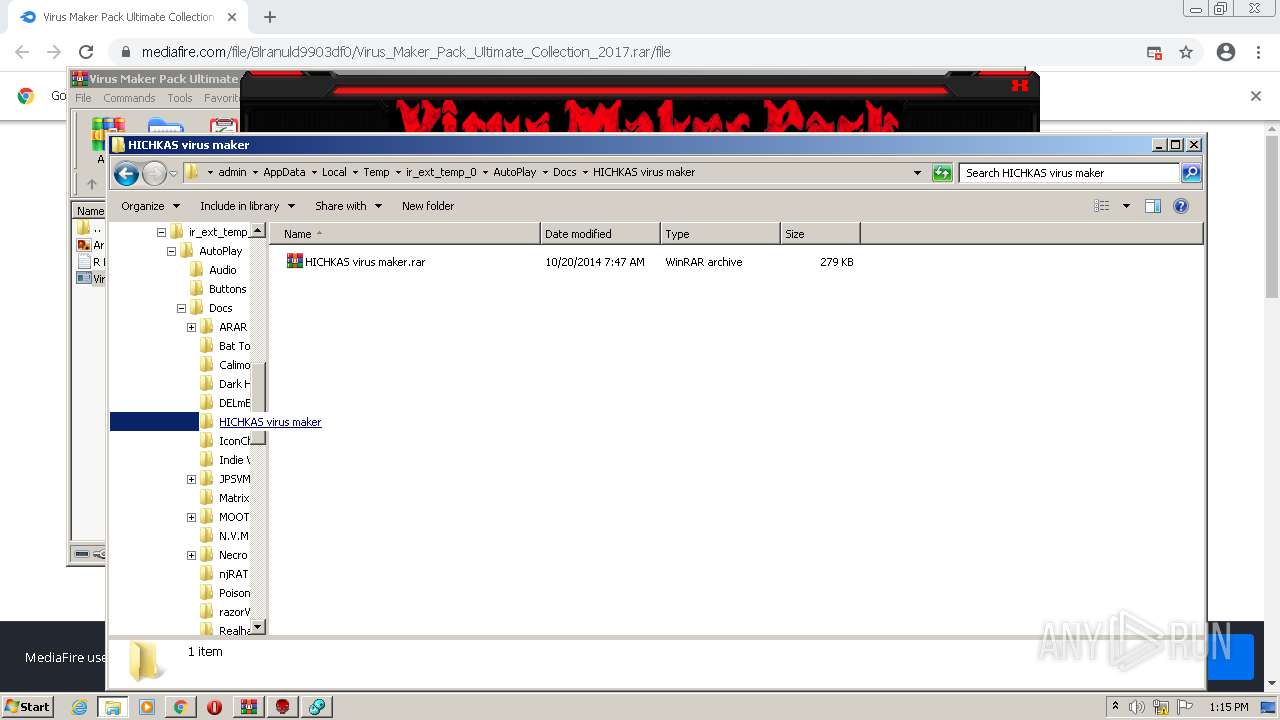Bookmark this page with the star icon
1280x720 pixels.
pos(1186,52)
